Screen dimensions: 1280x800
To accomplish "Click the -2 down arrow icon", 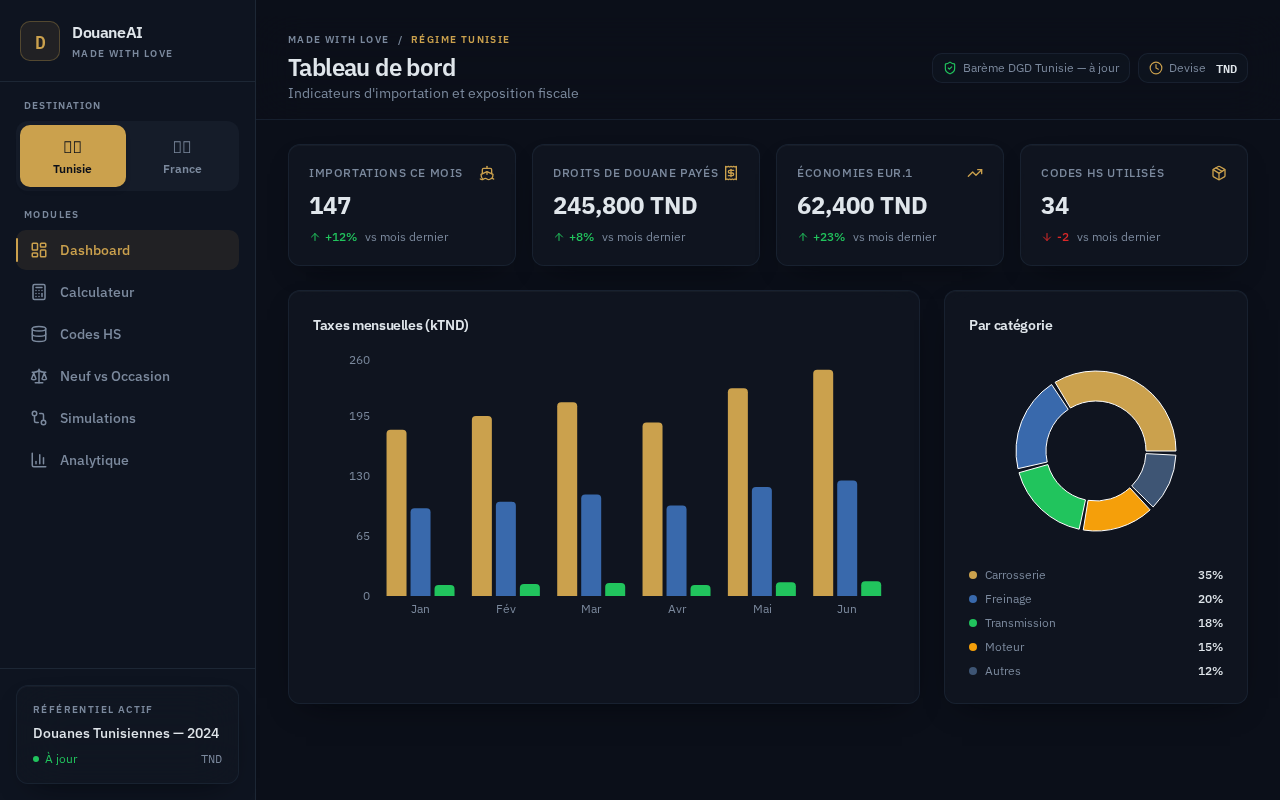I will tap(1047, 237).
